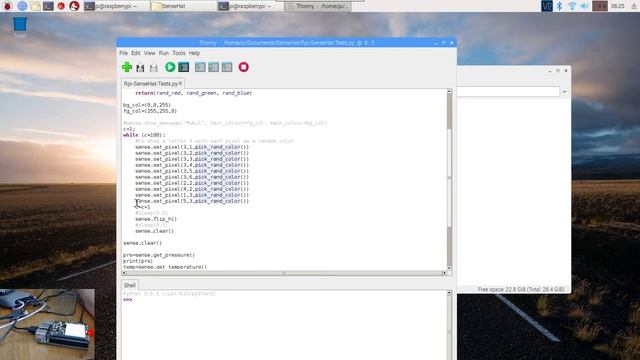
Task: Click the line 'sense.set_pixel(3,1,pick_rand_color())'
Action: (x=192, y=147)
